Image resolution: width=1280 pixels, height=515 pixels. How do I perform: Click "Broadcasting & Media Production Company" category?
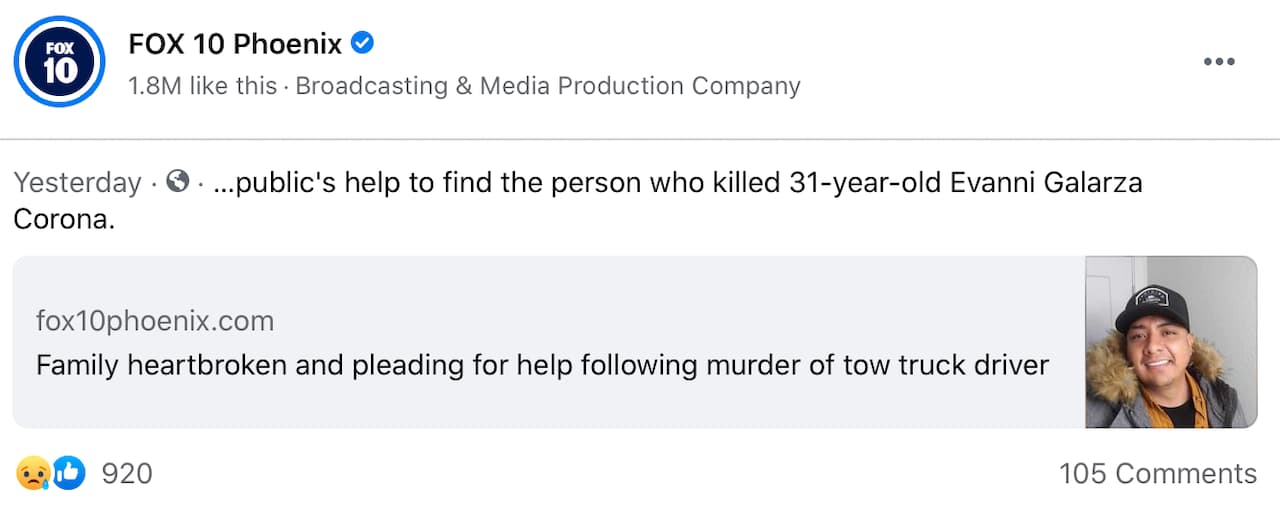point(548,86)
